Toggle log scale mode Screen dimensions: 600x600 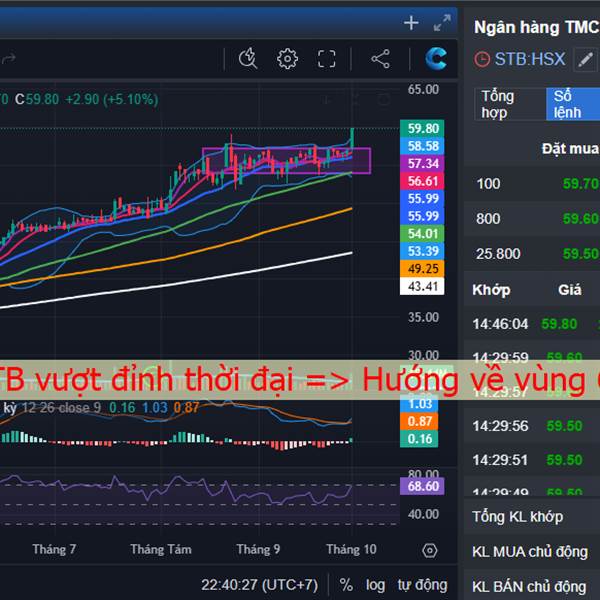[x=375, y=585]
